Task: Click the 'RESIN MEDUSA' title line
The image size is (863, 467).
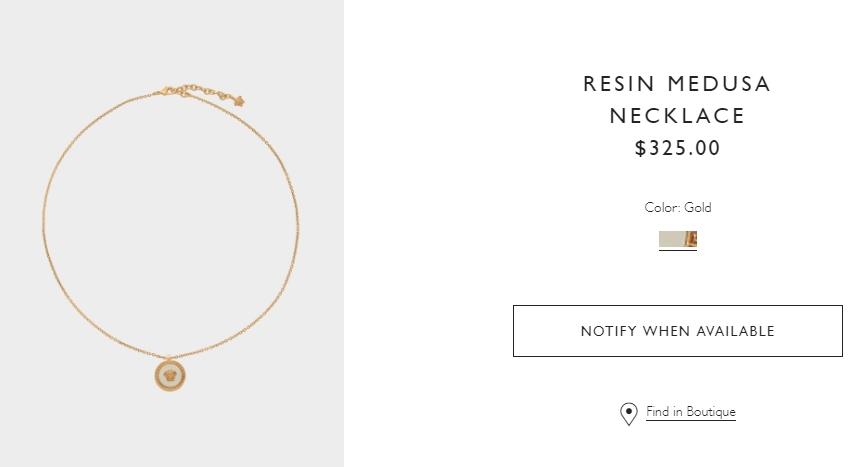Action: point(677,84)
